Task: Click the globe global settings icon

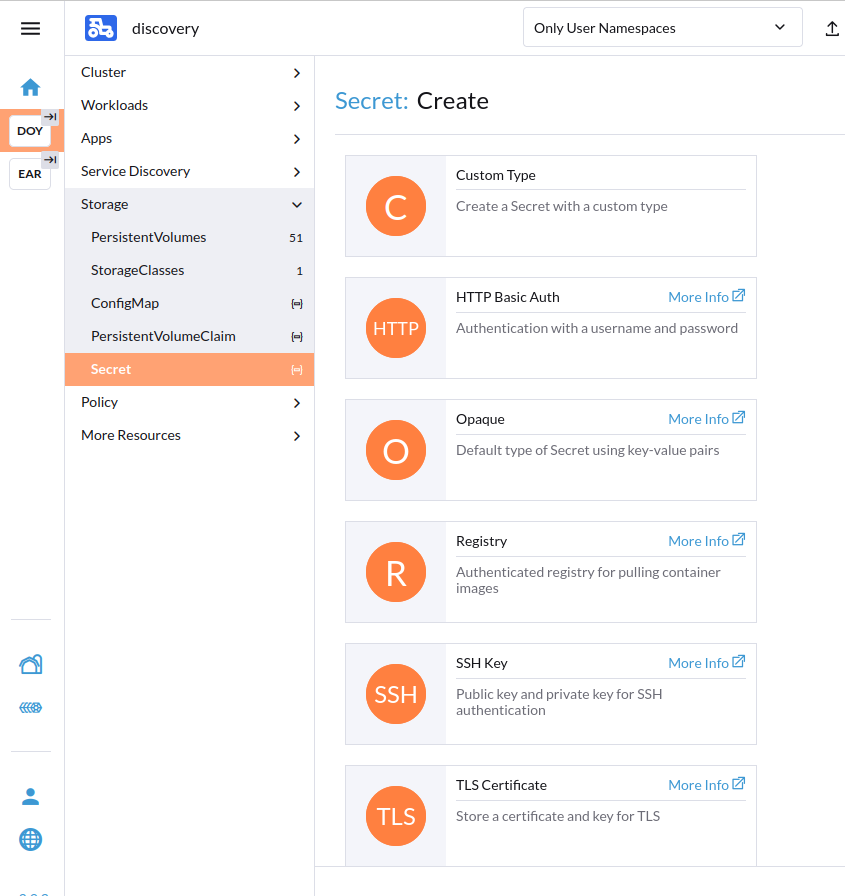Action: click(x=30, y=839)
